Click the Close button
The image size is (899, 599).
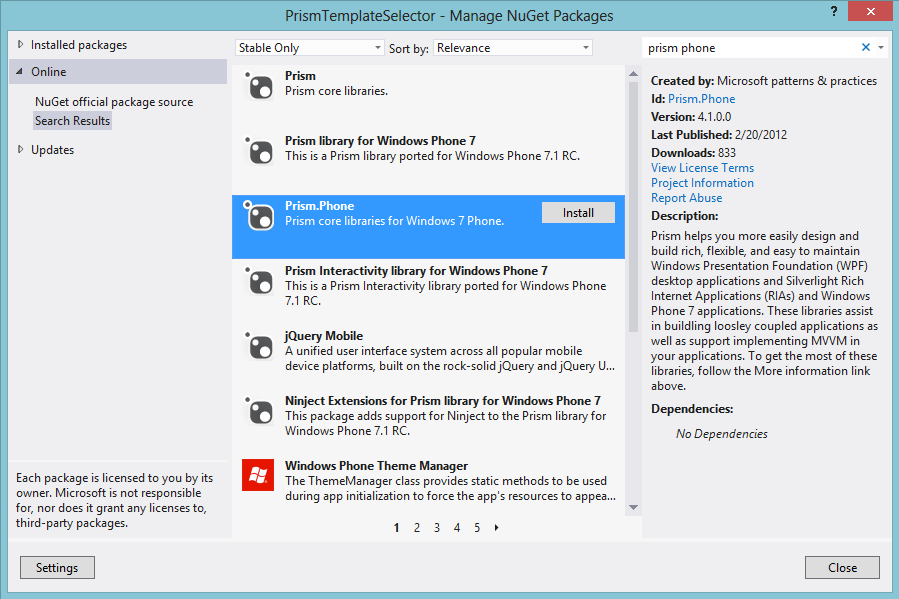point(842,567)
